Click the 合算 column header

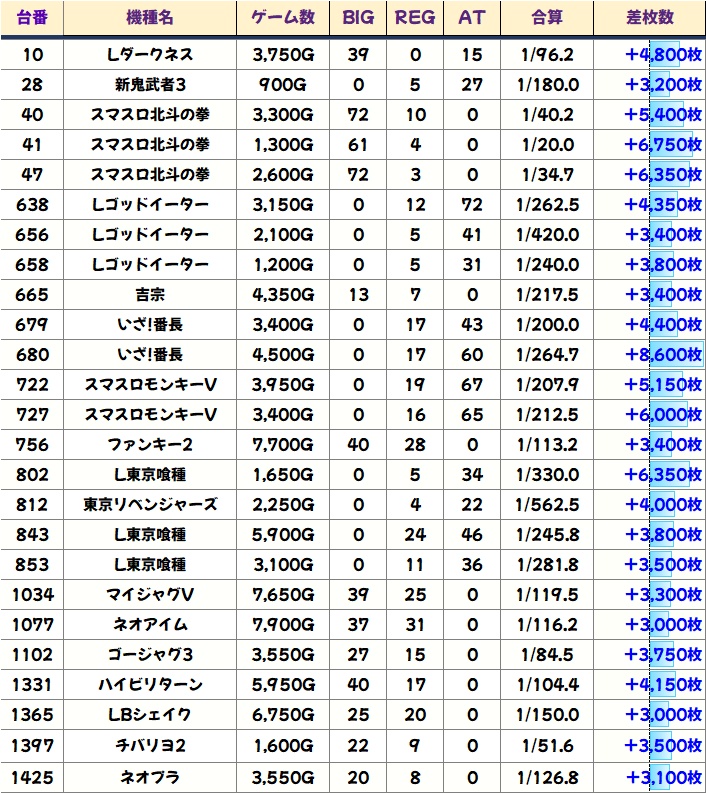[547, 18]
